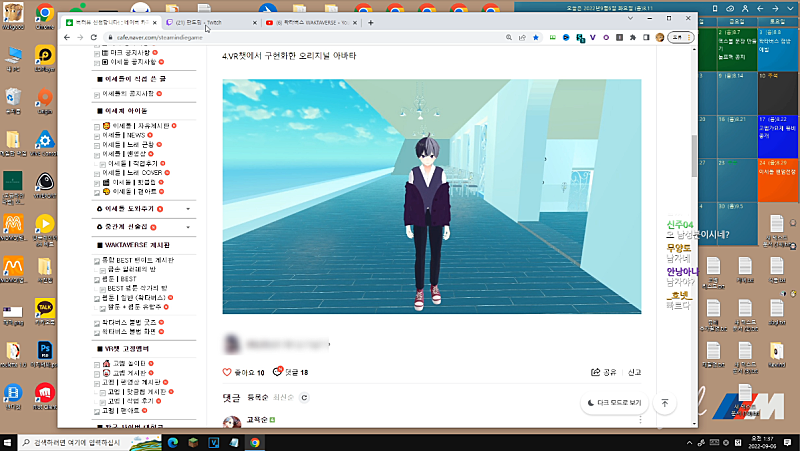Click the green extension icon after the star
800x451 pixels.
553,37
